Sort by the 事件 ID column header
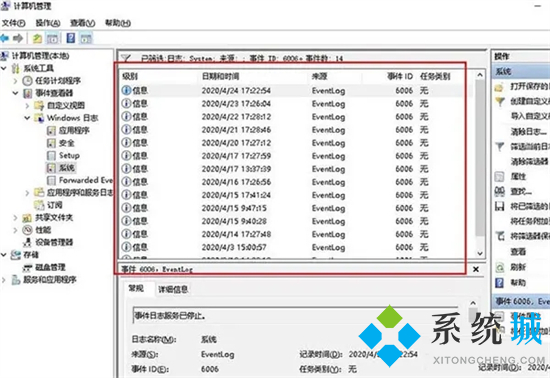 [400, 76]
